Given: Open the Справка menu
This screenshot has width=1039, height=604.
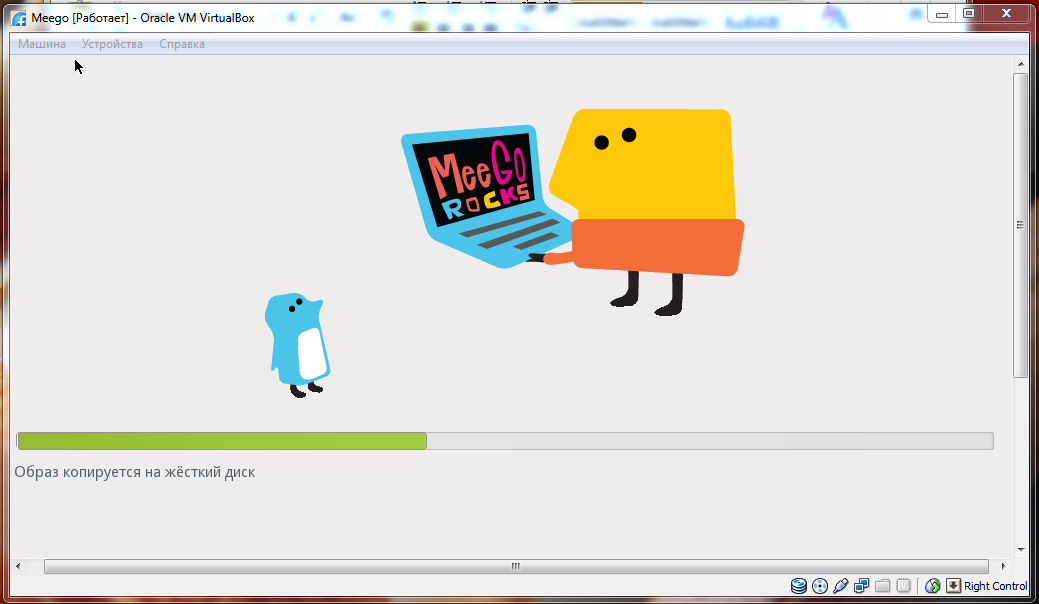Looking at the screenshot, I should [x=182, y=44].
